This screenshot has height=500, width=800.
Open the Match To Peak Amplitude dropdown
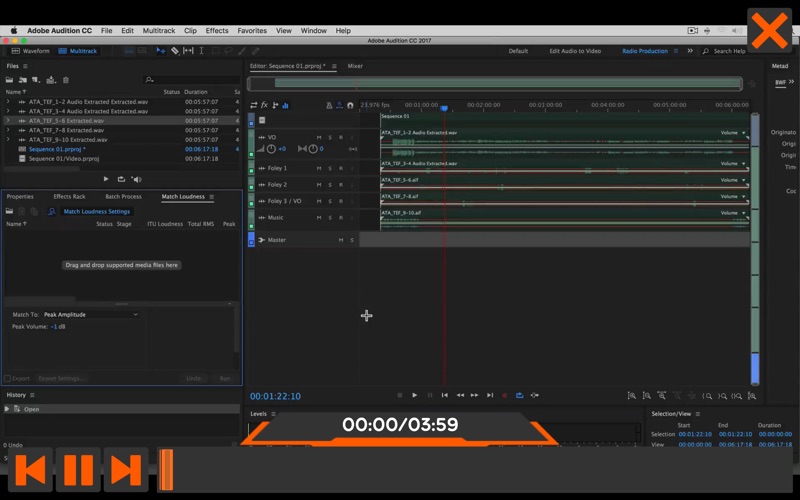90,315
